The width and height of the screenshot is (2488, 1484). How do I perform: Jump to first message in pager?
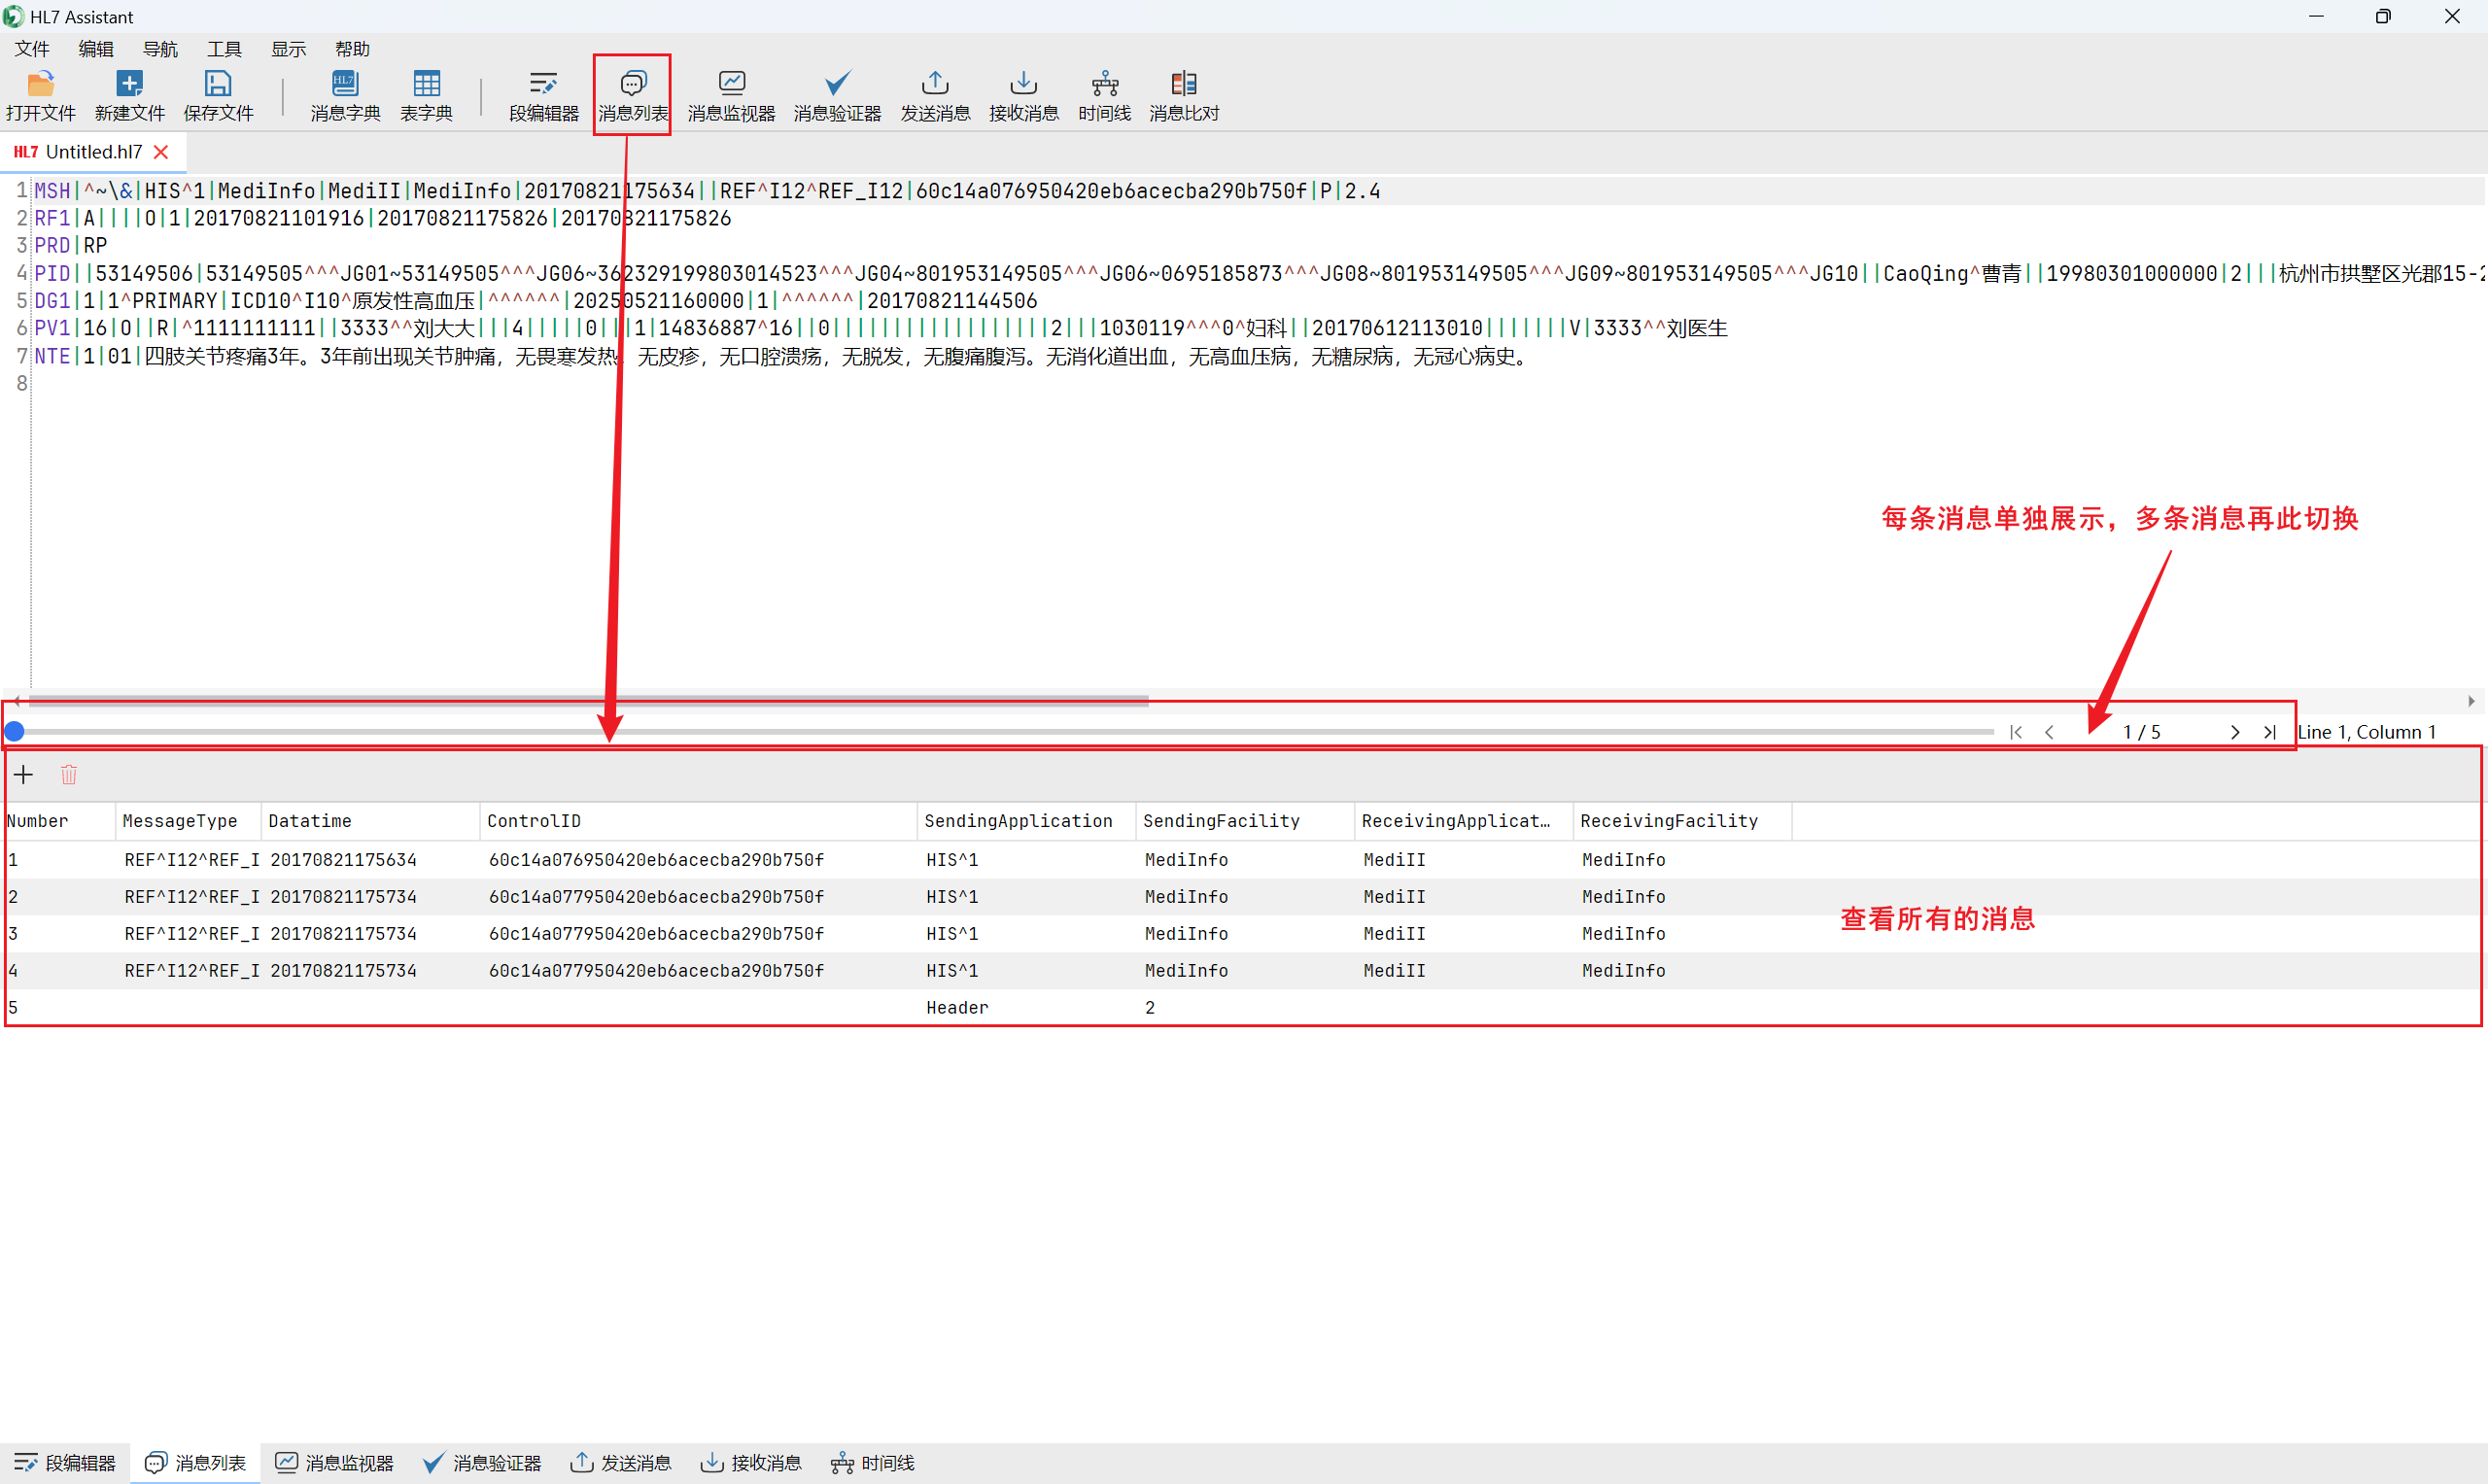pos(2016,732)
